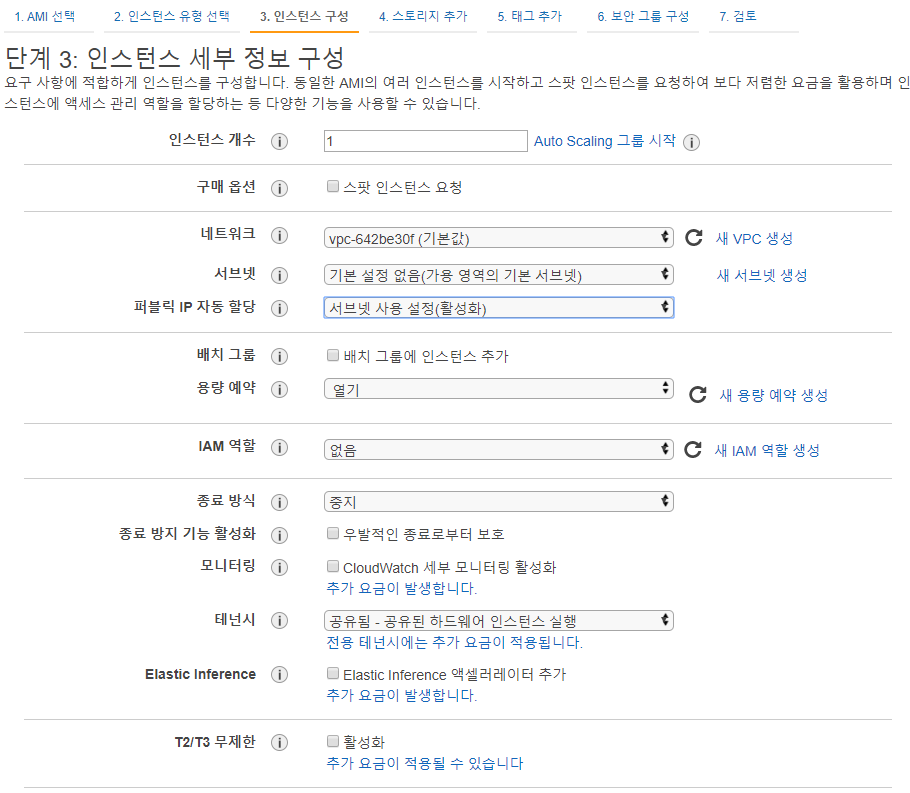Go to step 7. 검토 tab

738,16
